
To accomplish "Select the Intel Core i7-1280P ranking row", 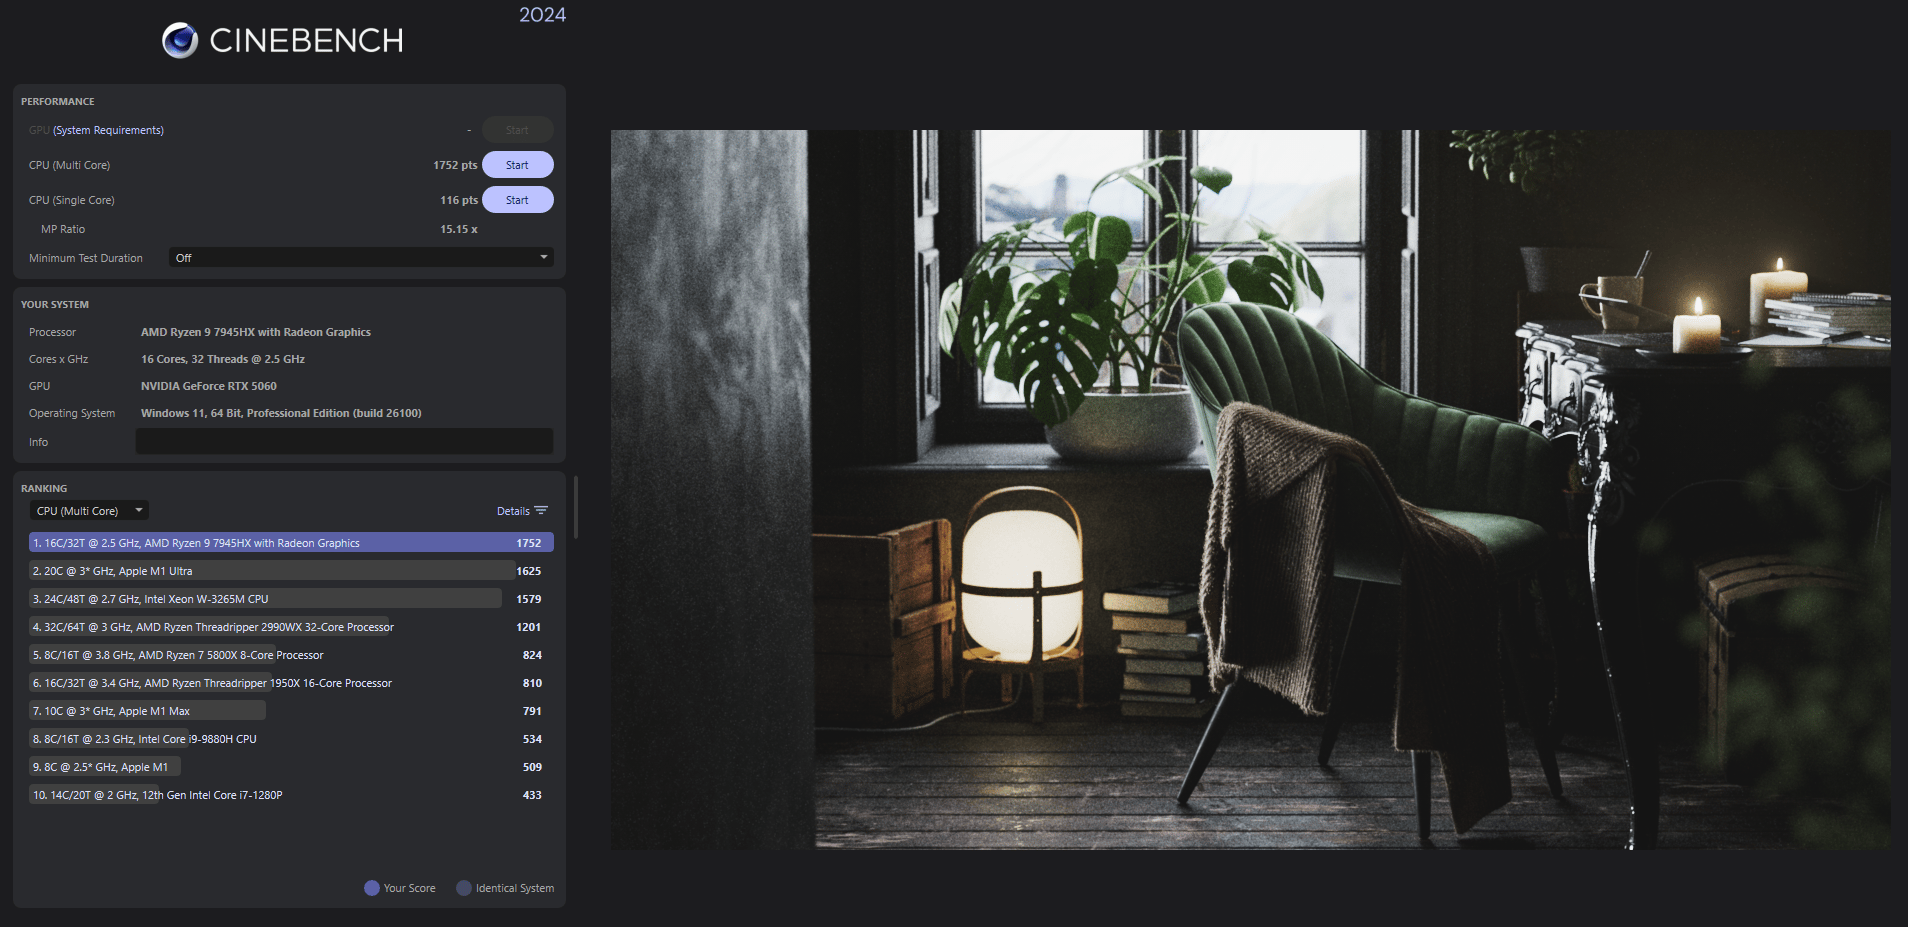I will tap(291, 795).
